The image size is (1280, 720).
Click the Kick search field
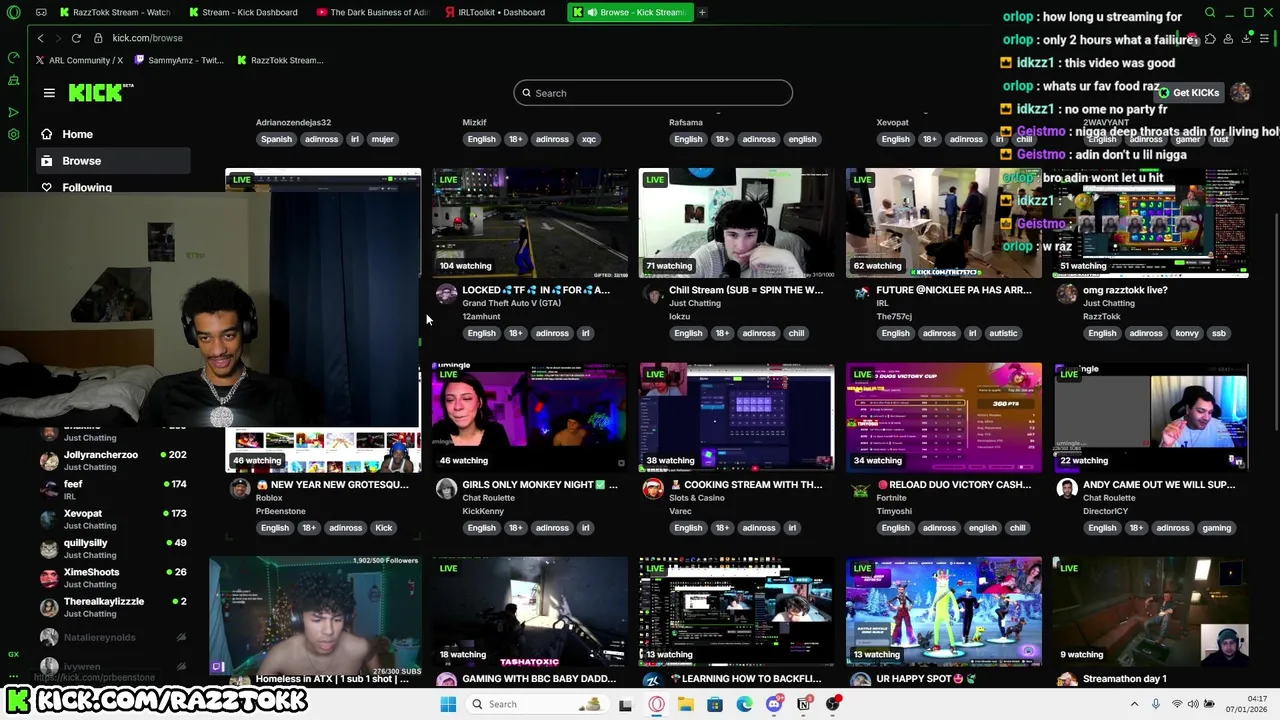coord(653,93)
